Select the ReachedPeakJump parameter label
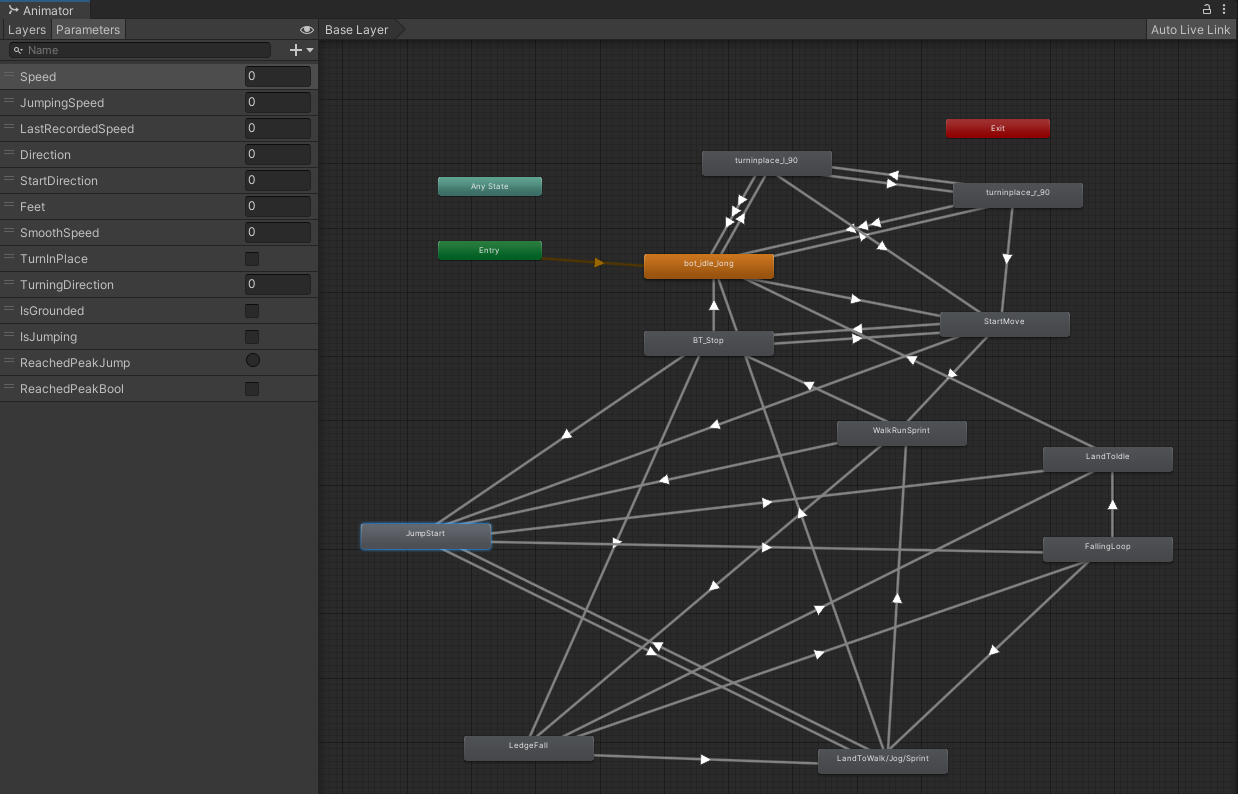This screenshot has height=794, width=1238. tap(75, 363)
